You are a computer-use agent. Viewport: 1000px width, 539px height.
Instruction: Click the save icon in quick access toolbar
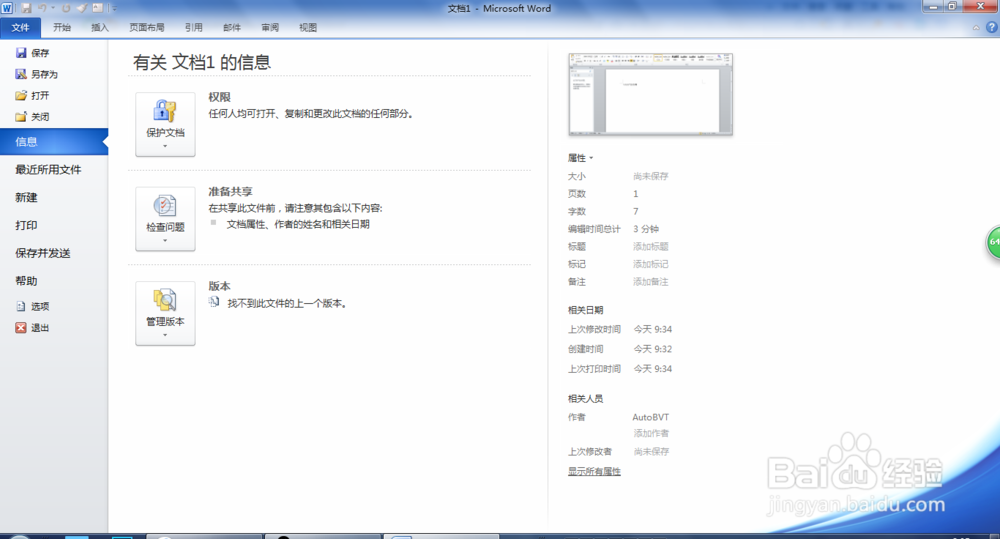pos(26,8)
